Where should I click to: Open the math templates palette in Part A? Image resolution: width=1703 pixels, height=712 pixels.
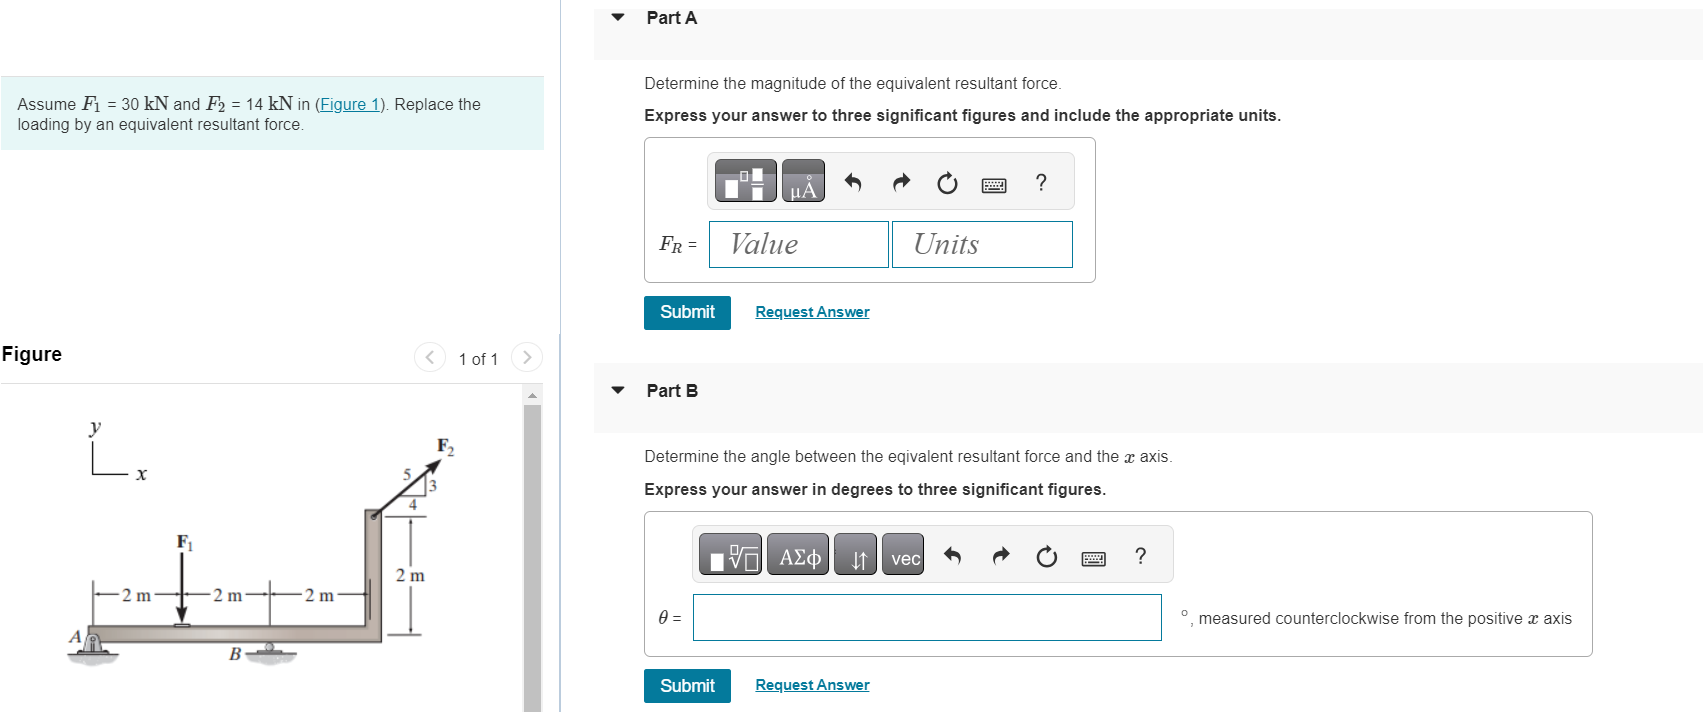tap(743, 181)
